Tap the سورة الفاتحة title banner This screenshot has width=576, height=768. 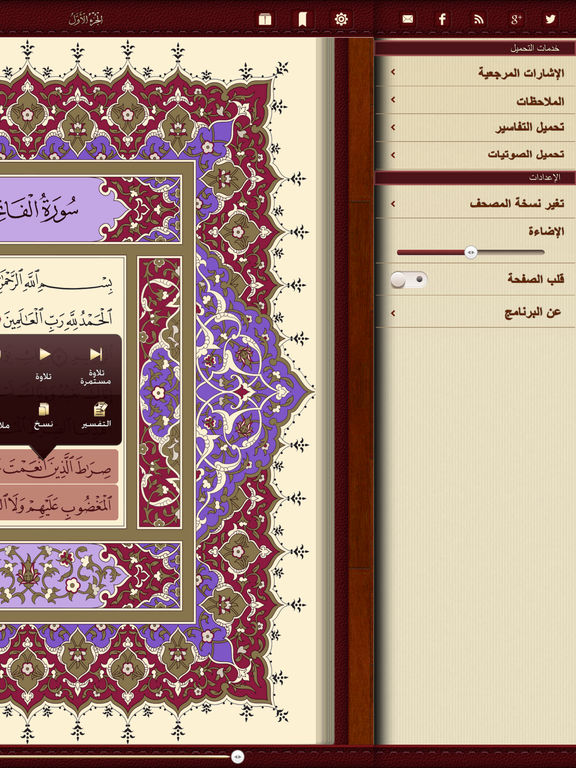pyautogui.click(x=51, y=210)
